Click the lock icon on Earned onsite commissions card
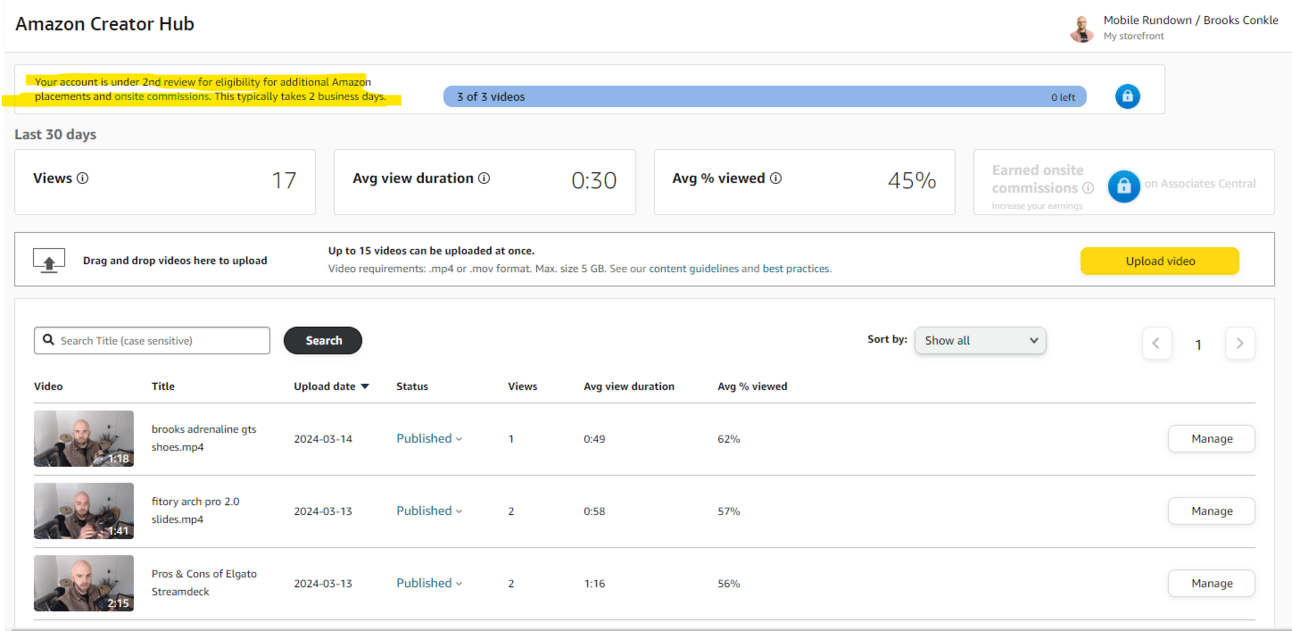This screenshot has width=1292, height=631. click(1124, 186)
